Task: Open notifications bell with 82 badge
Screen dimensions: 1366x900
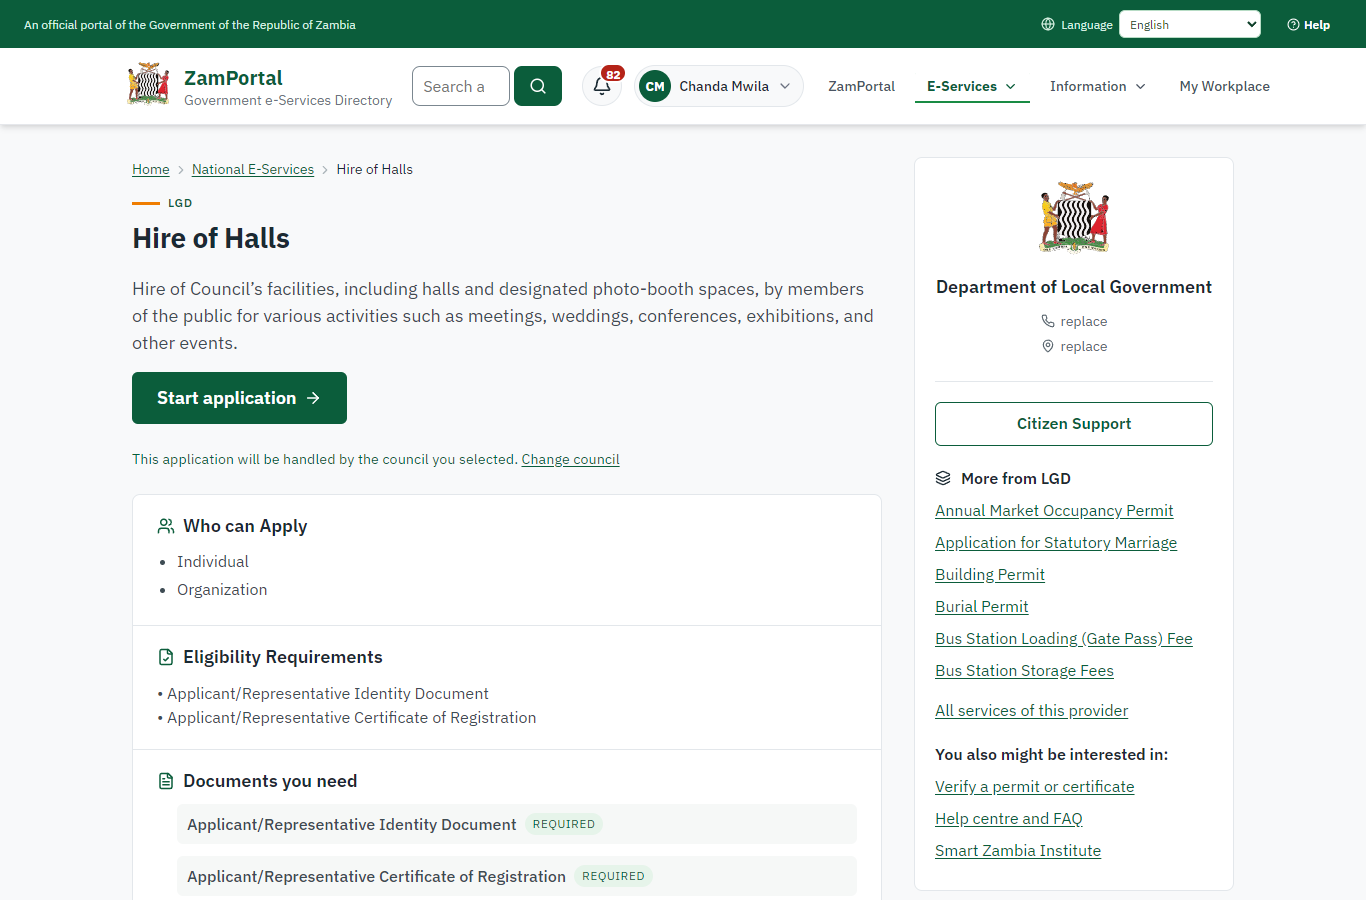Action: coord(602,86)
